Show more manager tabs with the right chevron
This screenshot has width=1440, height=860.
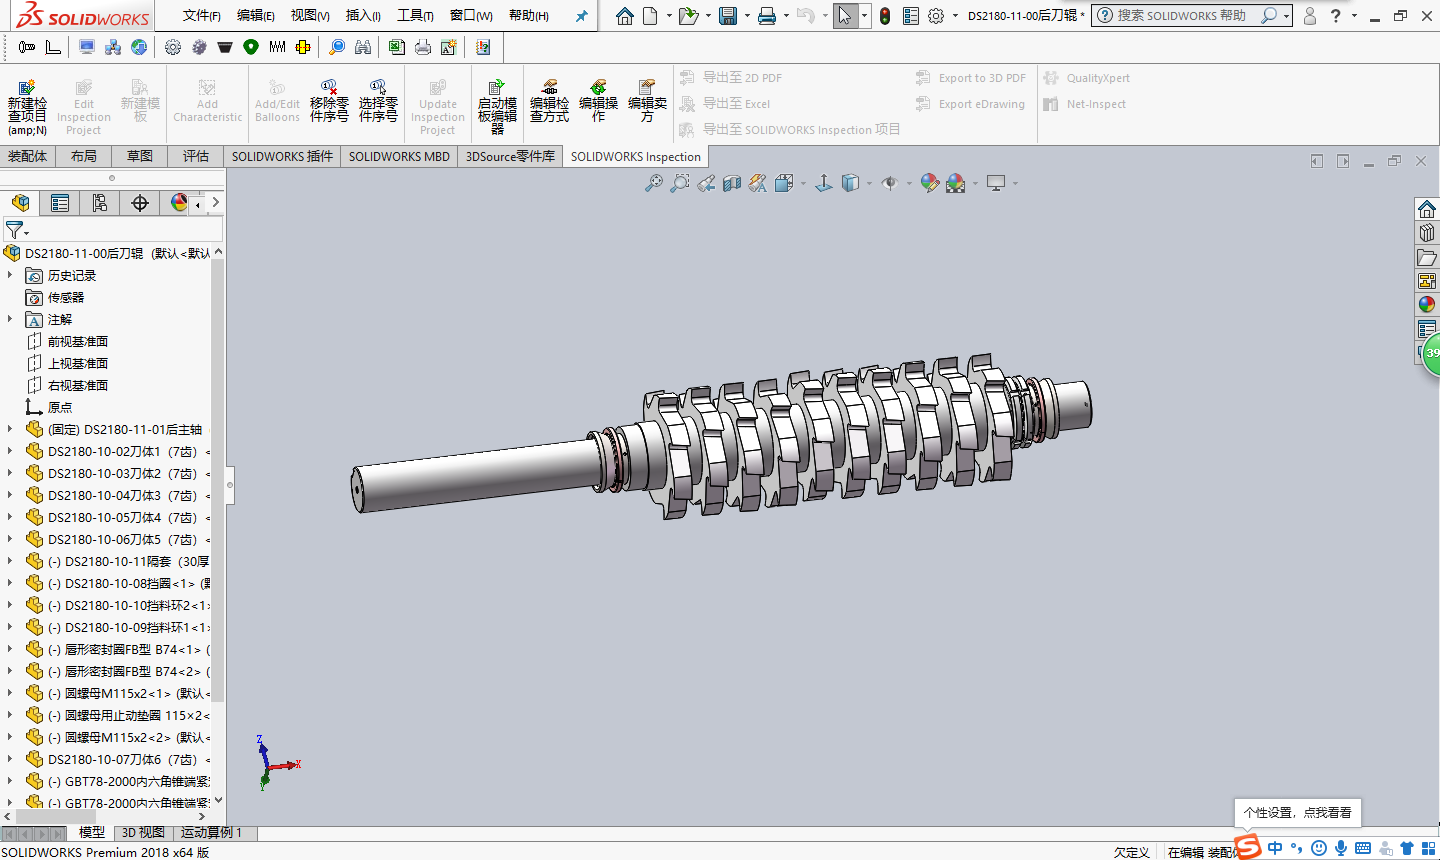coord(216,203)
